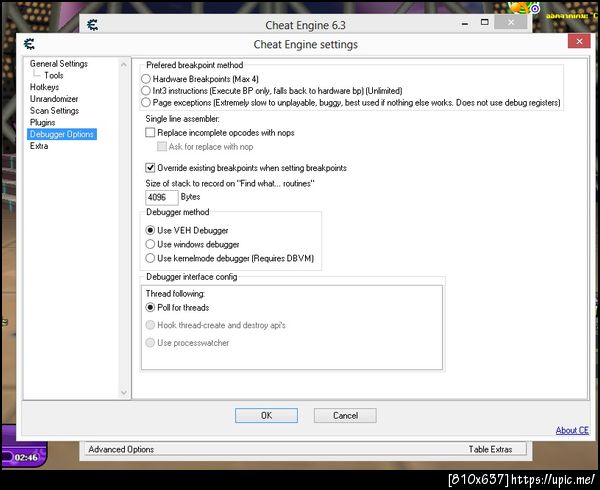Image resolution: width=600 pixels, height=490 pixels.
Task: Open the About CE link
Action: tap(572, 430)
